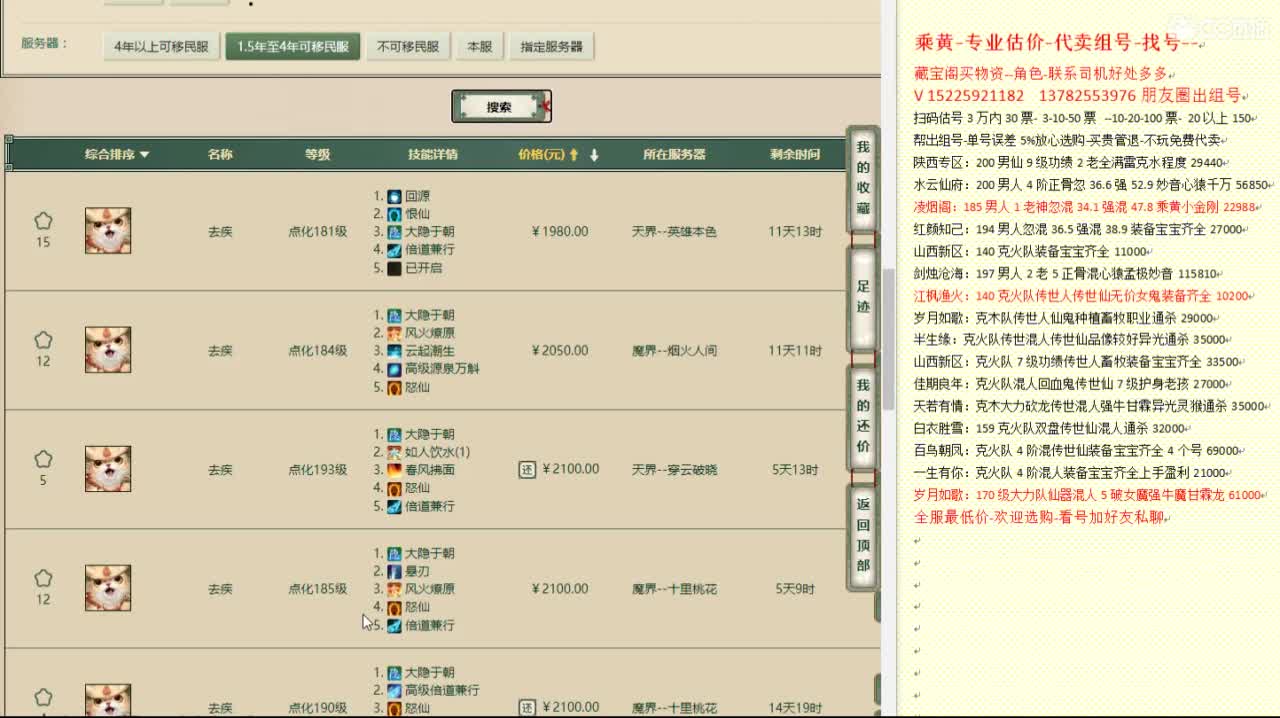The width and height of the screenshot is (1280, 718).
Task: Open the 点化185级 去疾 pet portrait
Action: [x=108, y=588]
